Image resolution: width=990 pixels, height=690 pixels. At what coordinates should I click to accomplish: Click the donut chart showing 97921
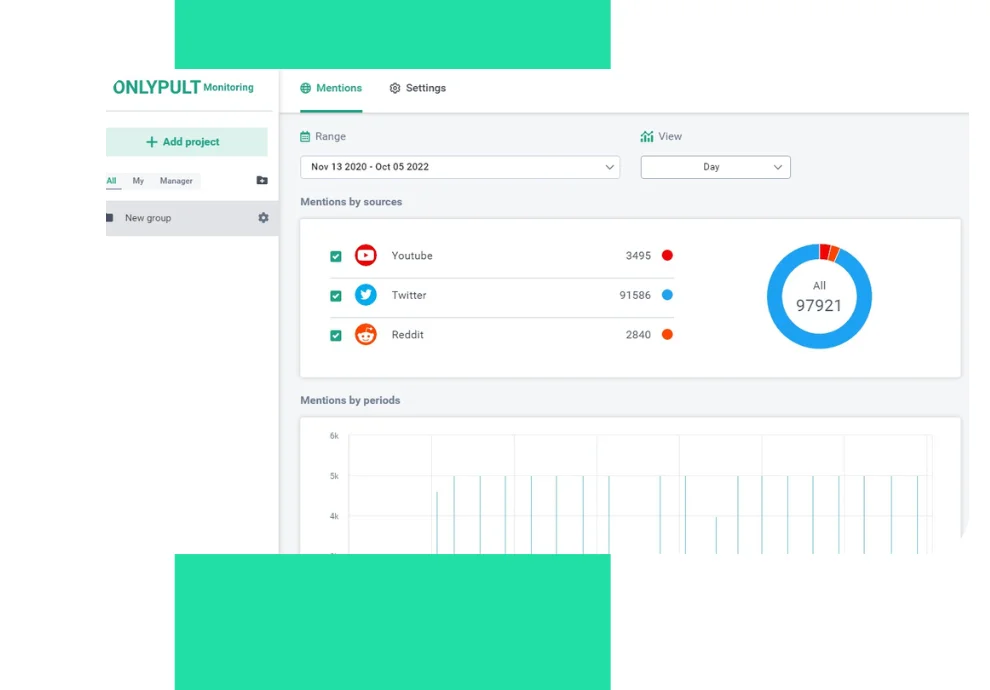[819, 295]
